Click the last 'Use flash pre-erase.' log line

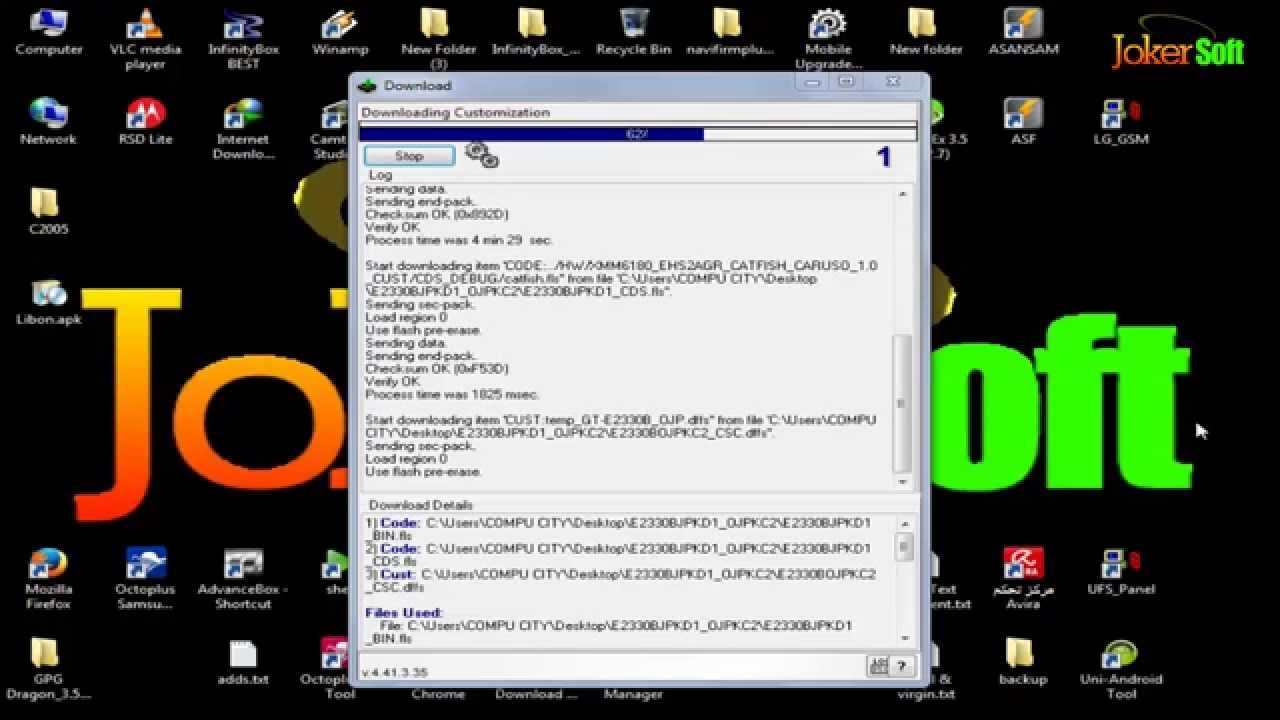pos(423,471)
